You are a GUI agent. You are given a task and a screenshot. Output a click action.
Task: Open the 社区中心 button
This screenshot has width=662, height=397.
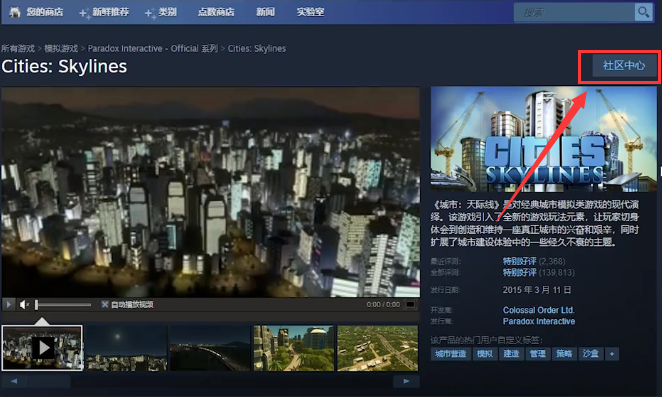pos(624,65)
